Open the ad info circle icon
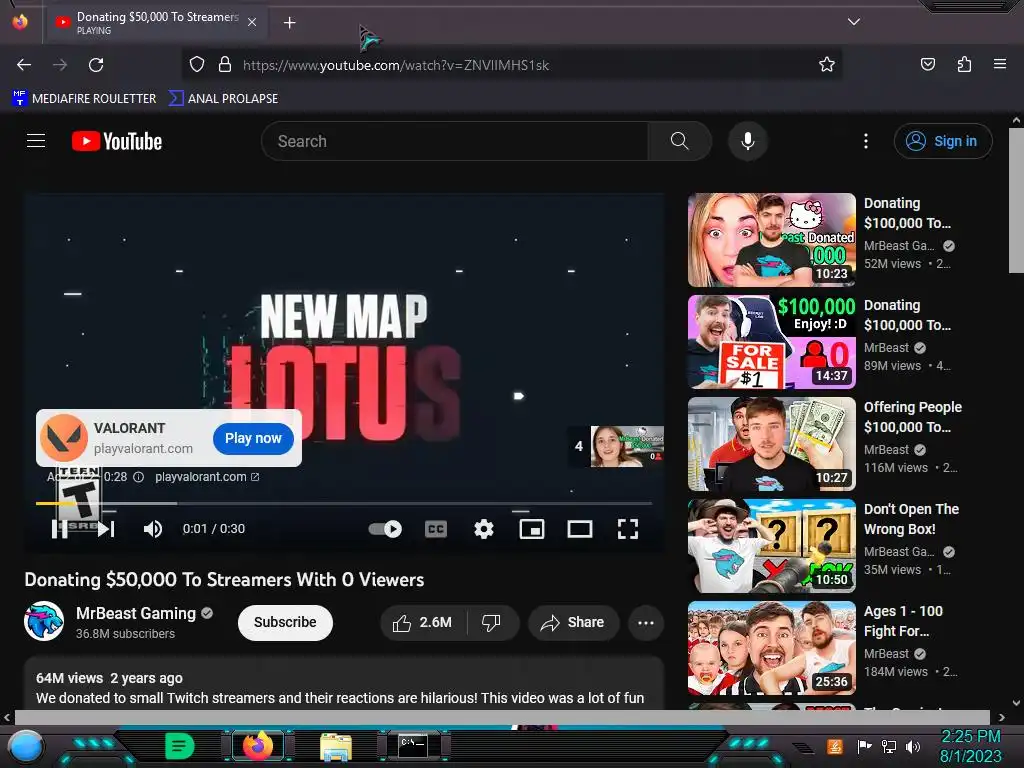Screen dimensions: 1024x768 coord(138,477)
